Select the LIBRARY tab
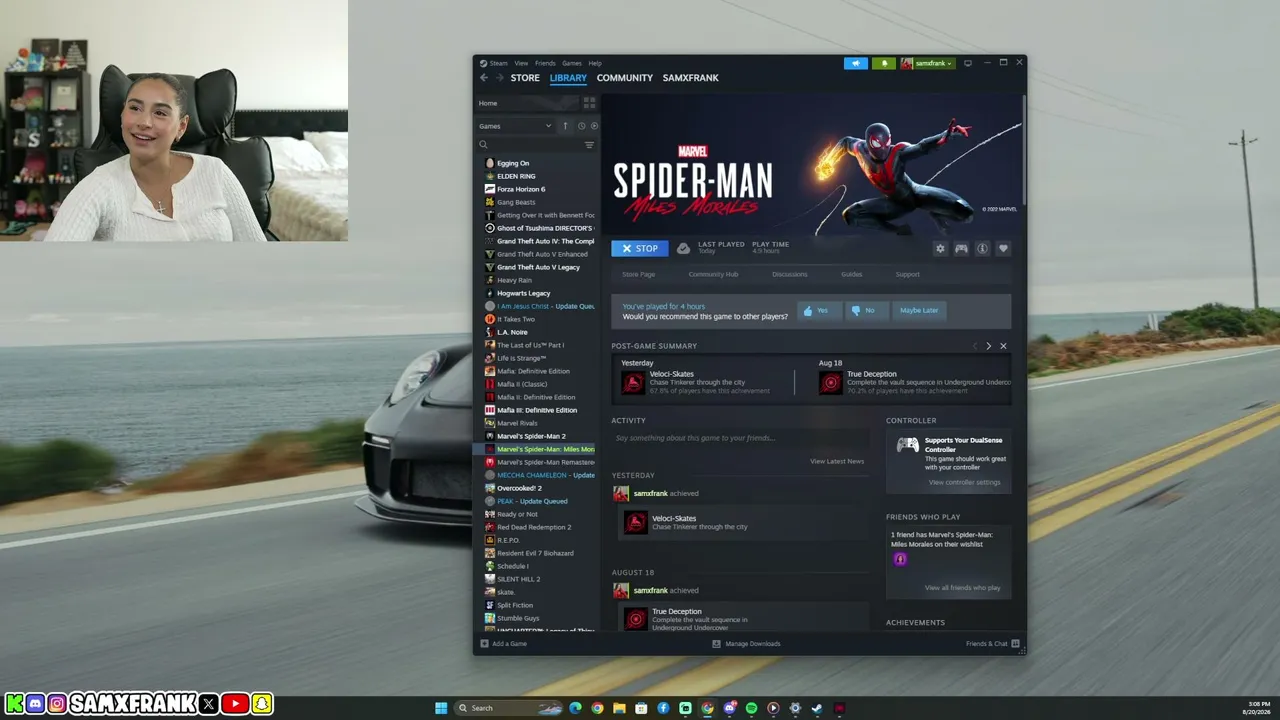1280x720 pixels. (x=568, y=78)
